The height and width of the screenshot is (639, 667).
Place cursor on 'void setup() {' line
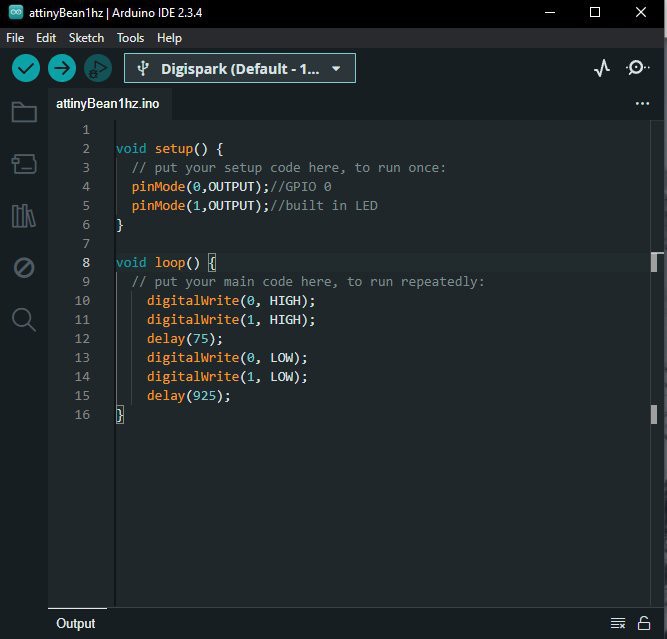[169, 148]
